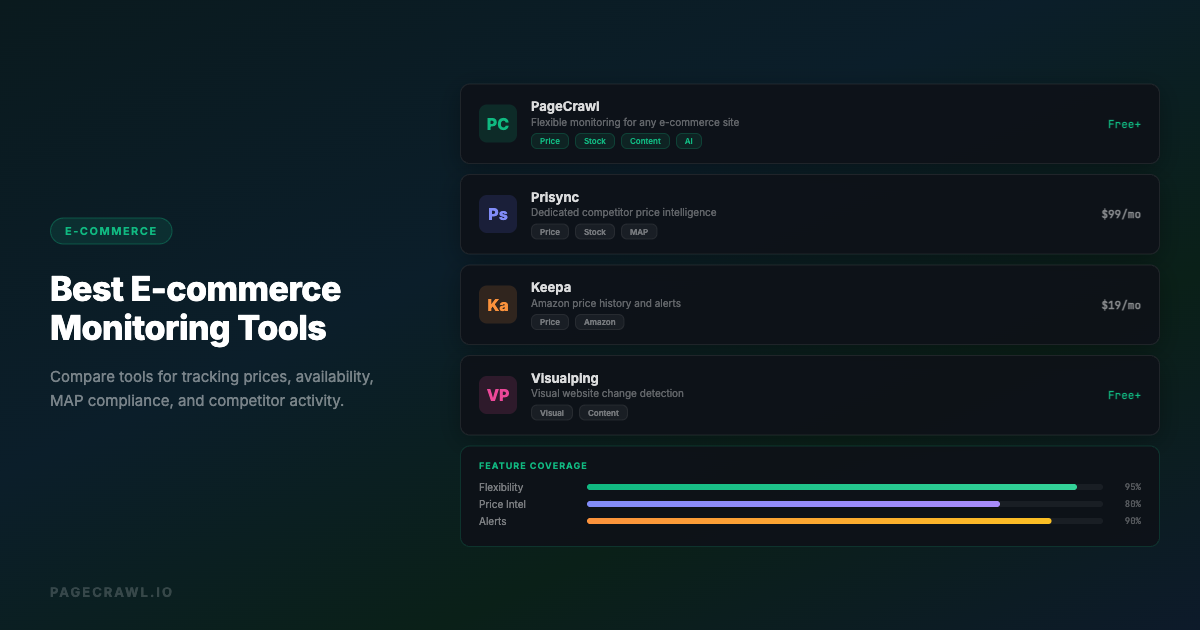The width and height of the screenshot is (1200, 630).
Task: Click the Keepa Ka logo icon
Action: coord(498,305)
